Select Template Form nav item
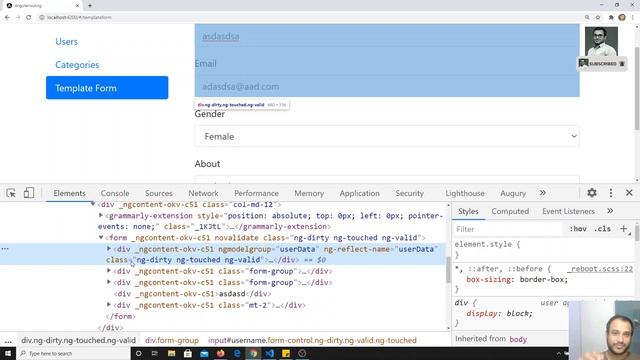Screen dimensions: 640x360 pos(107,88)
